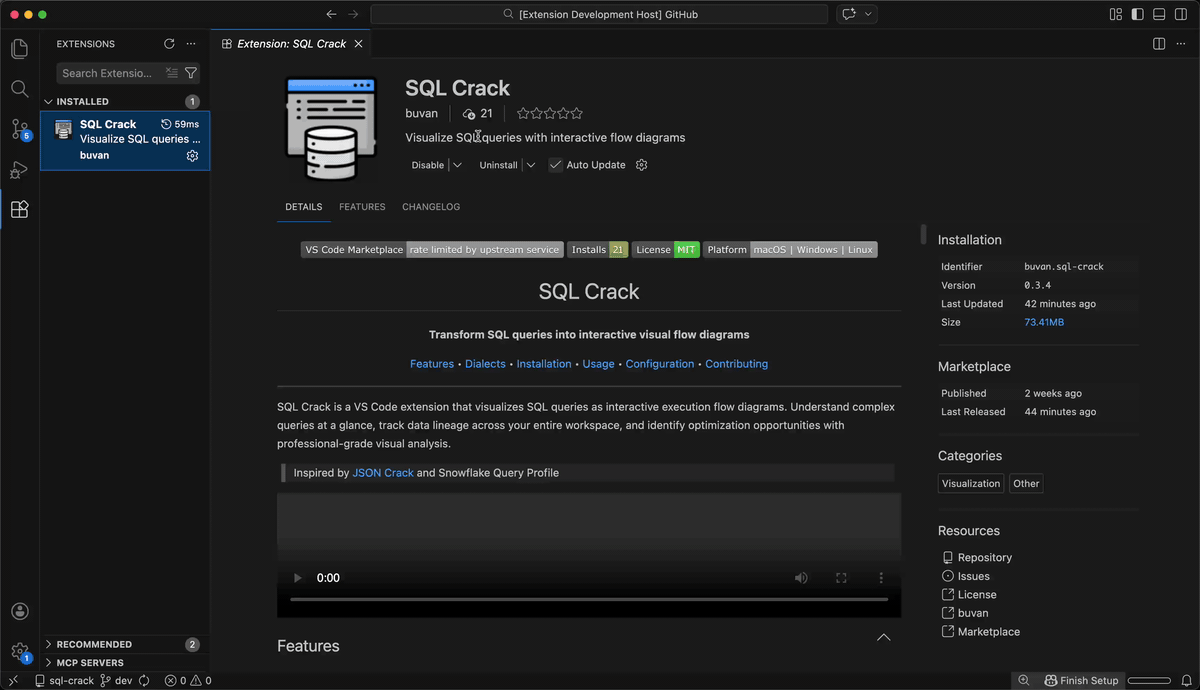This screenshot has width=1200, height=690.
Task: Clear extensions search results icon
Action: coord(172,73)
